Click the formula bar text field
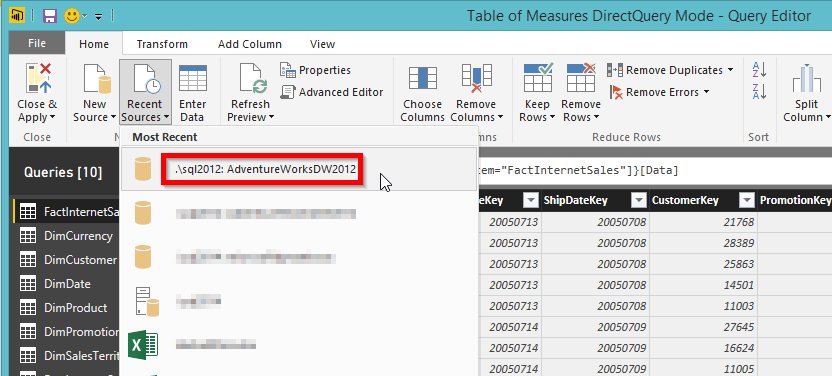The height and width of the screenshot is (376, 832). [653, 171]
